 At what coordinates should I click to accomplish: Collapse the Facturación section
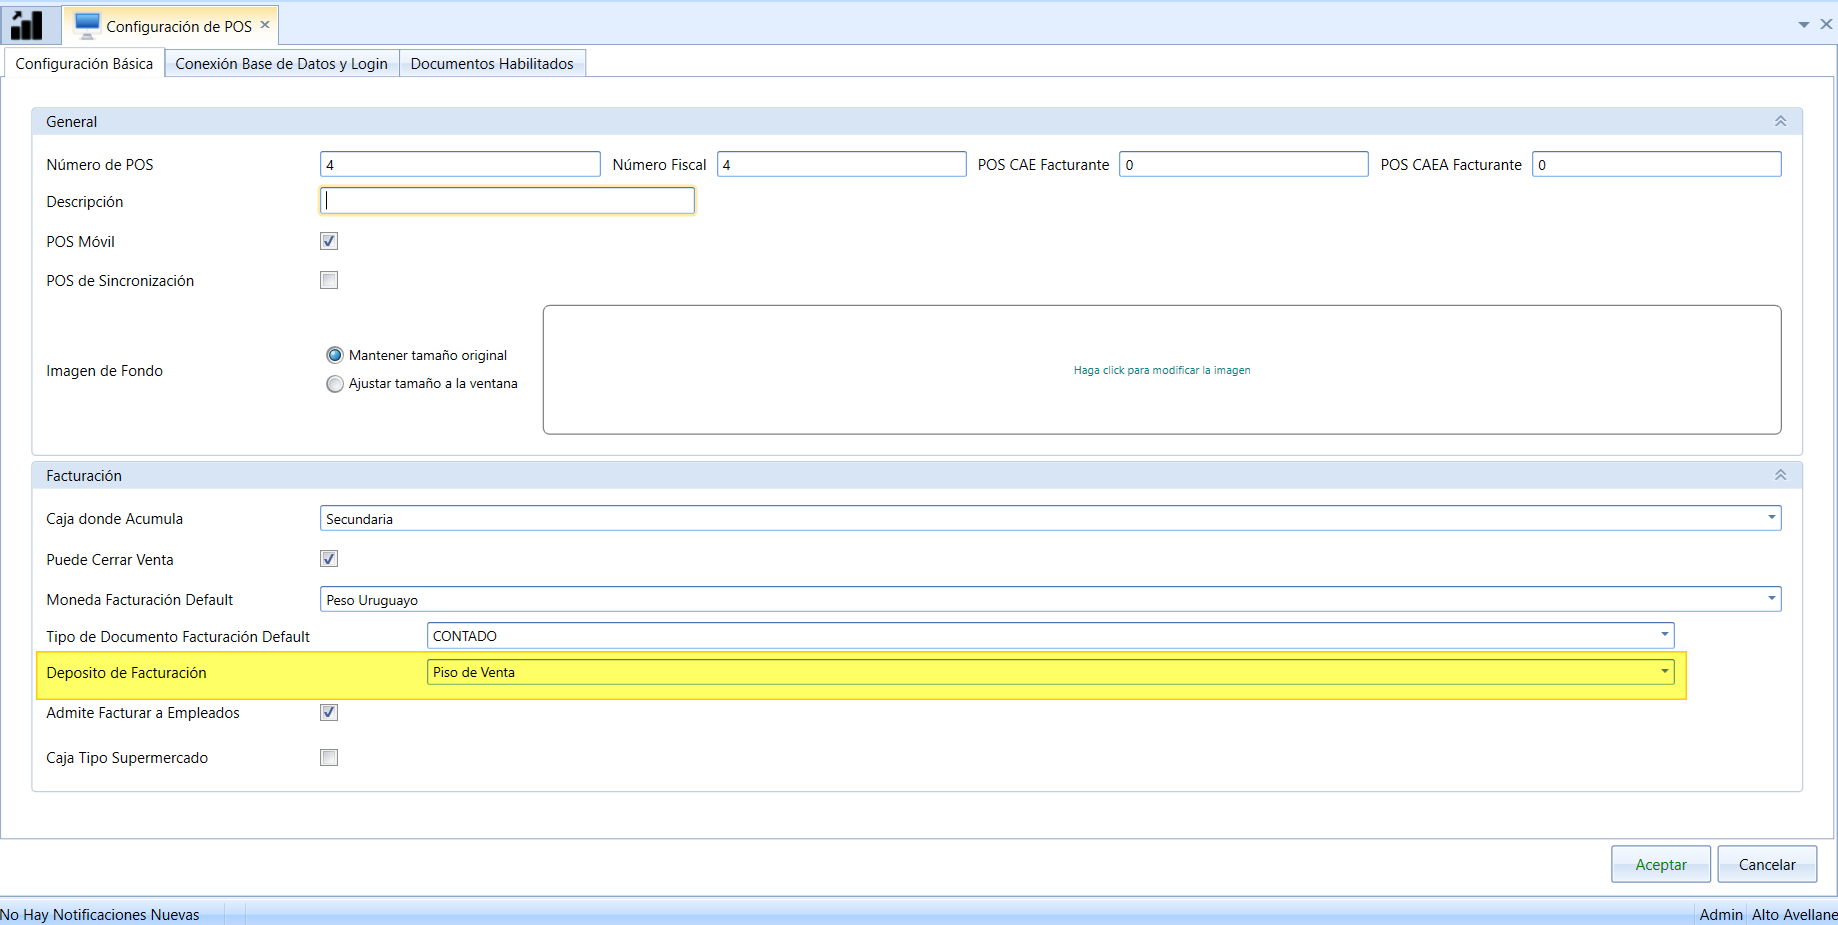tap(1780, 475)
